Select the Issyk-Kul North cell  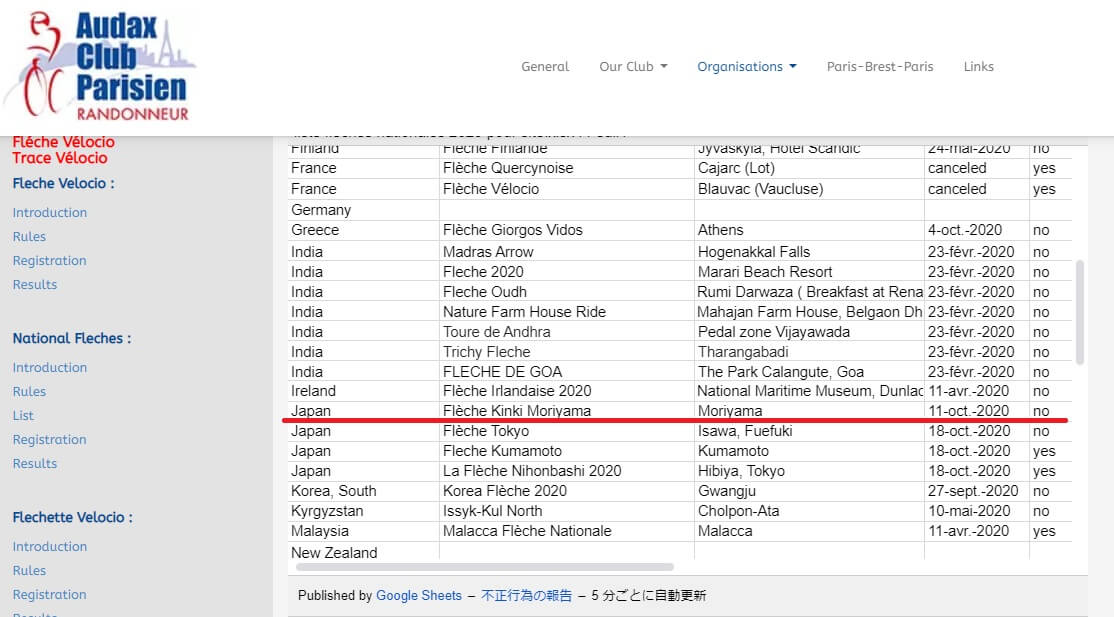click(567, 510)
